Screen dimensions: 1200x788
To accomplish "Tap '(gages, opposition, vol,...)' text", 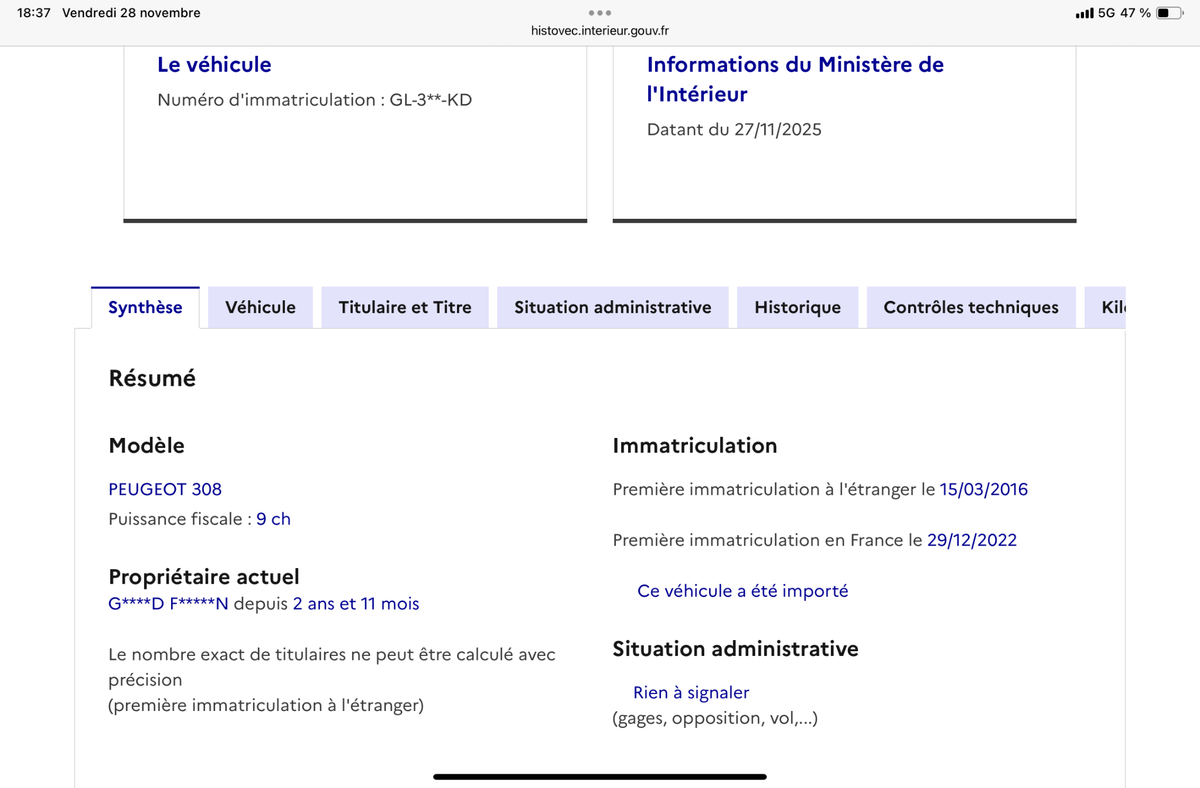I will pyautogui.click(x=715, y=718).
